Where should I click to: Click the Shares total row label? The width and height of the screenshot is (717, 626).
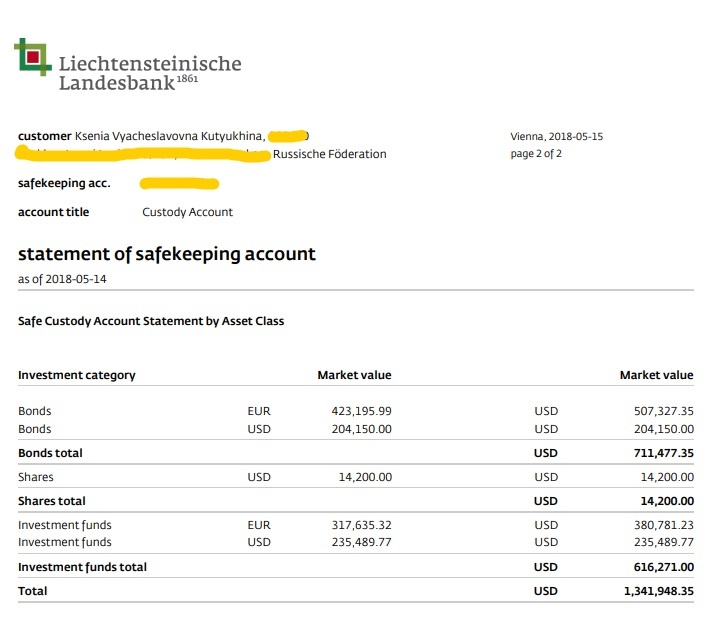[52, 501]
